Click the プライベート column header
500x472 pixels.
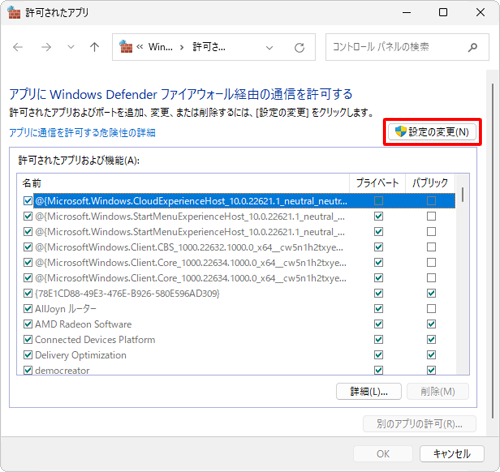(x=377, y=183)
